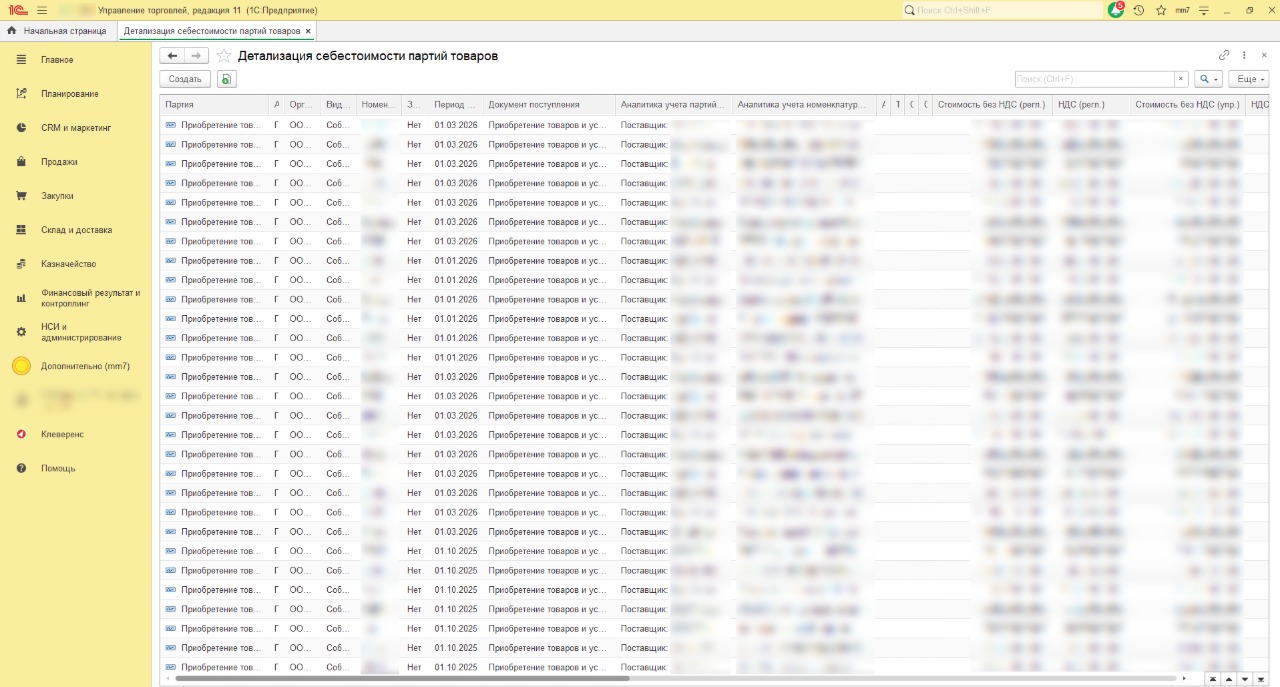
Task: Sort by the Документ поступления column header
Action: click(548, 104)
